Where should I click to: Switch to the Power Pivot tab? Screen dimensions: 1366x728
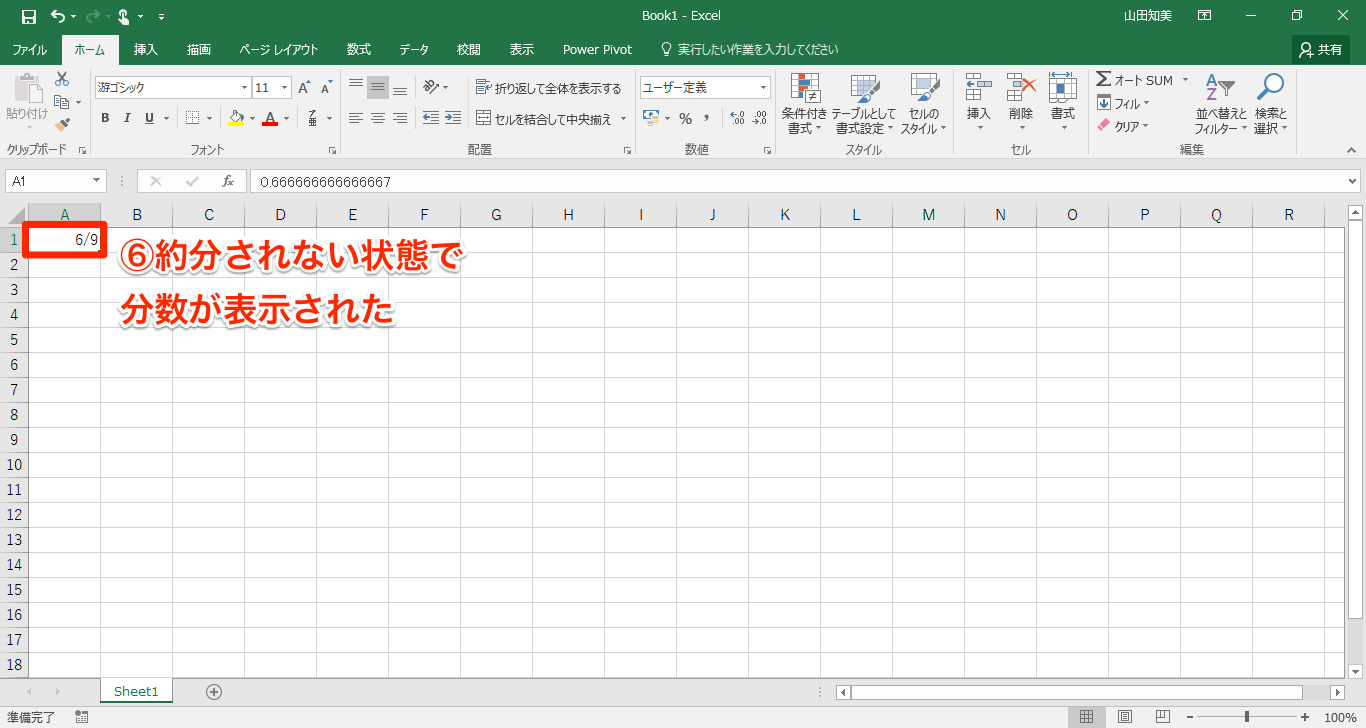(x=597, y=49)
